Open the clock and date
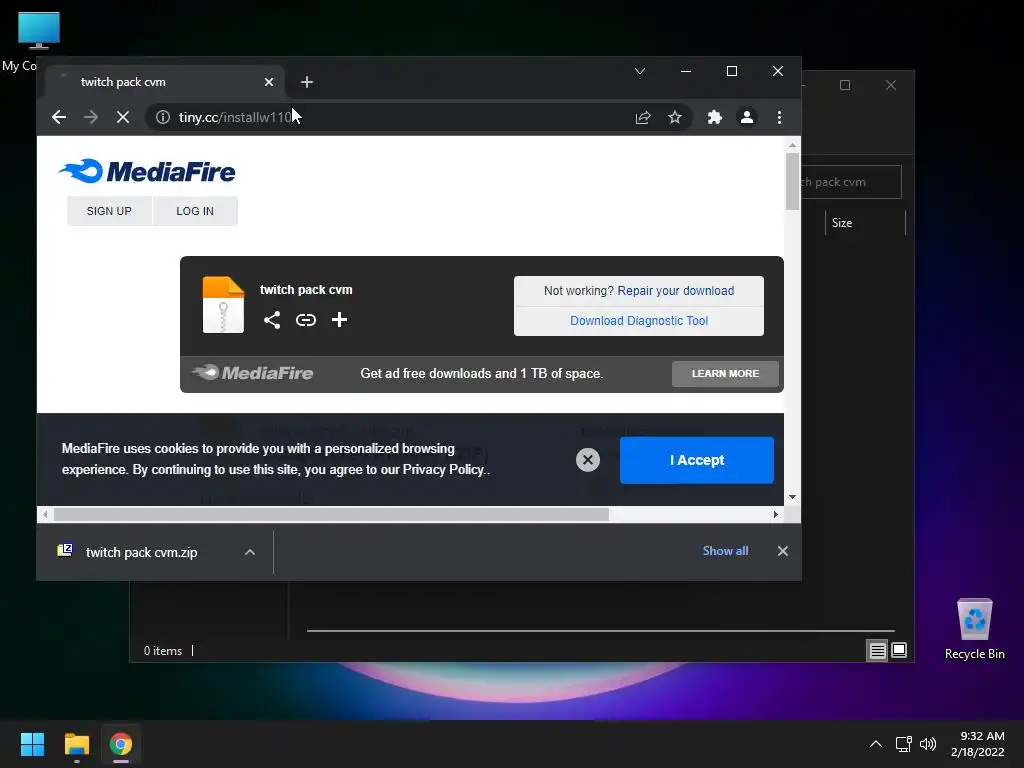Image resolution: width=1024 pixels, height=768 pixels. point(977,744)
